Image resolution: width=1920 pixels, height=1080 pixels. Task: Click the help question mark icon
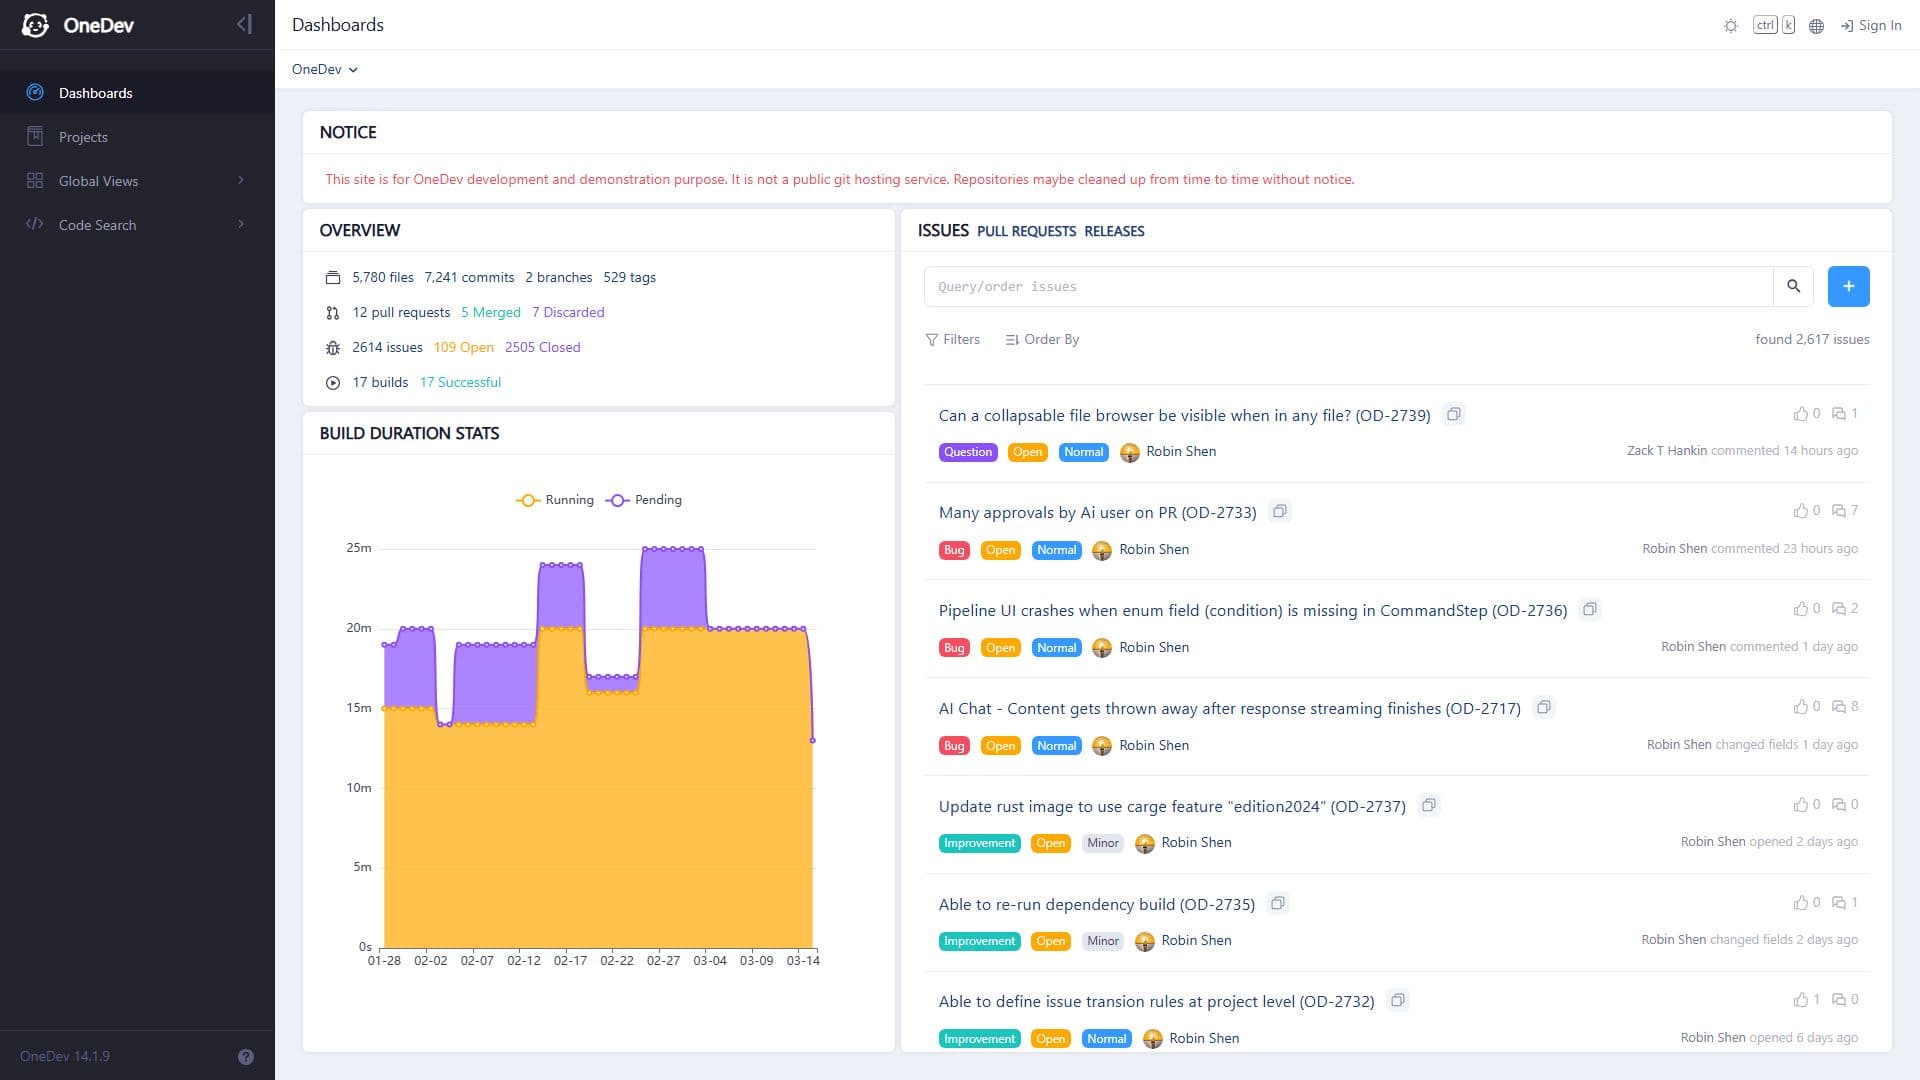pos(246,1057)
